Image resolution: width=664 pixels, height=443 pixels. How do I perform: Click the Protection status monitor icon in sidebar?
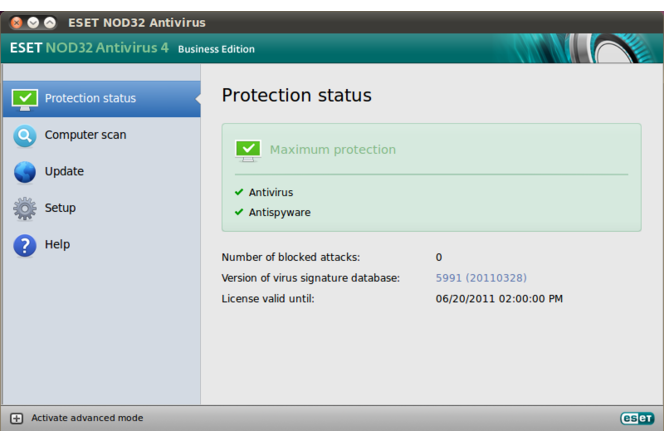[x=25, y=99]
